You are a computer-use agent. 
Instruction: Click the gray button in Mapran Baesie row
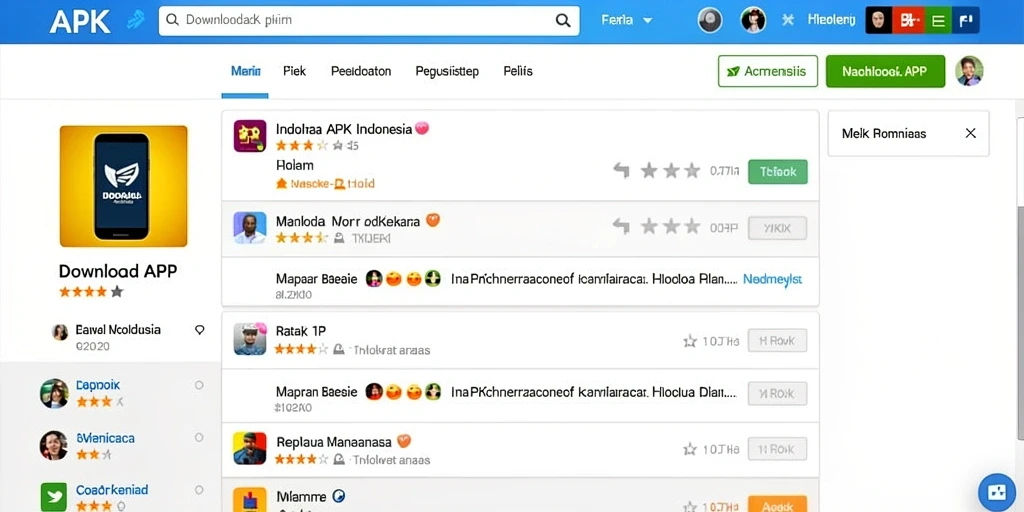point(777,394)
